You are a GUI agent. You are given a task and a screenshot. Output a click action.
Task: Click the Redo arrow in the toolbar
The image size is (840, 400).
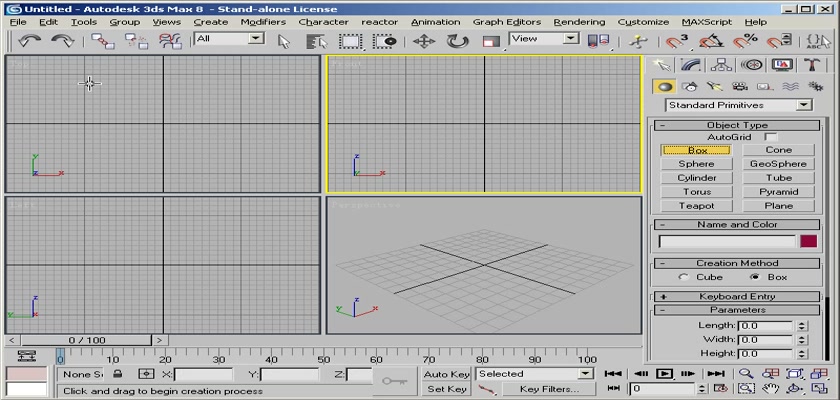63,41
